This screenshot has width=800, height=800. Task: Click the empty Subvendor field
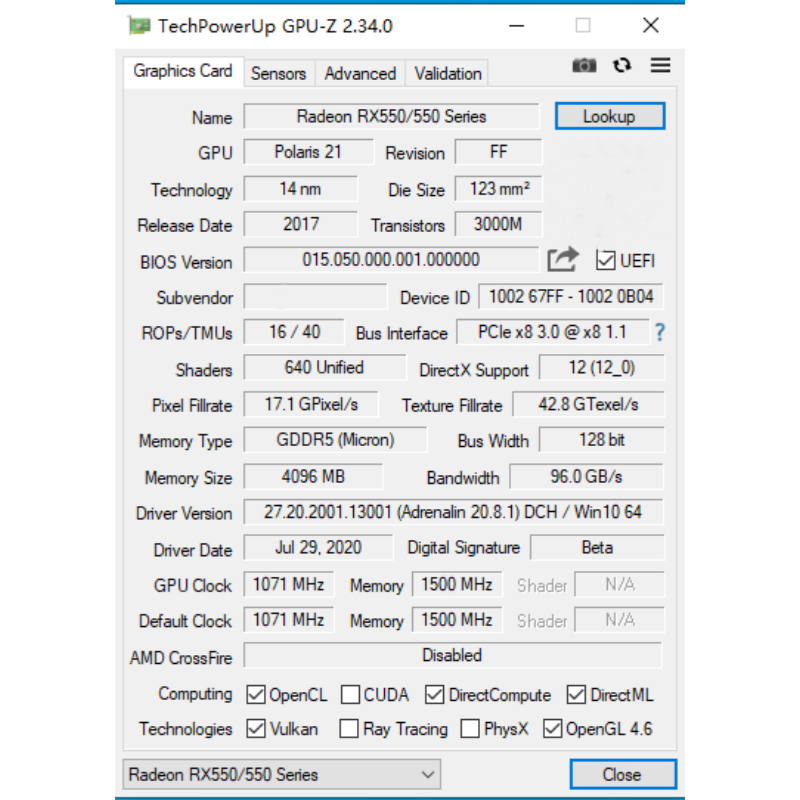pyautogui.click(x=315, y=296)
